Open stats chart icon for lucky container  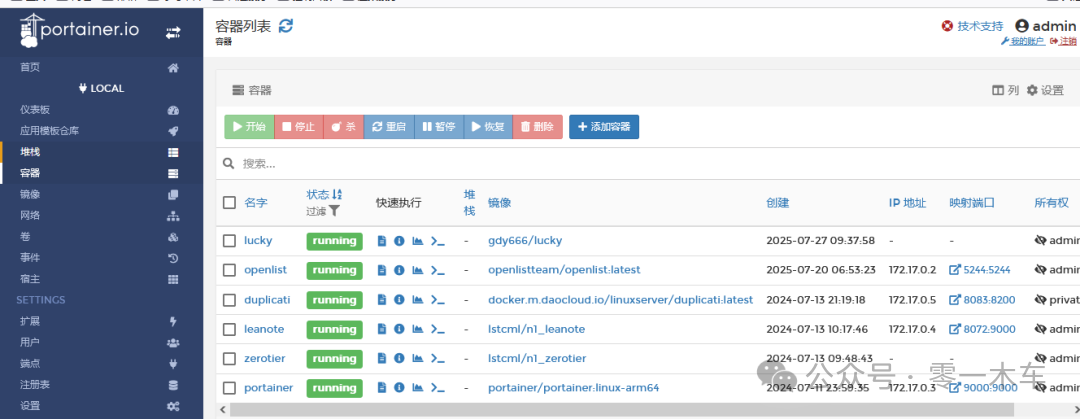tap(417, 241)
